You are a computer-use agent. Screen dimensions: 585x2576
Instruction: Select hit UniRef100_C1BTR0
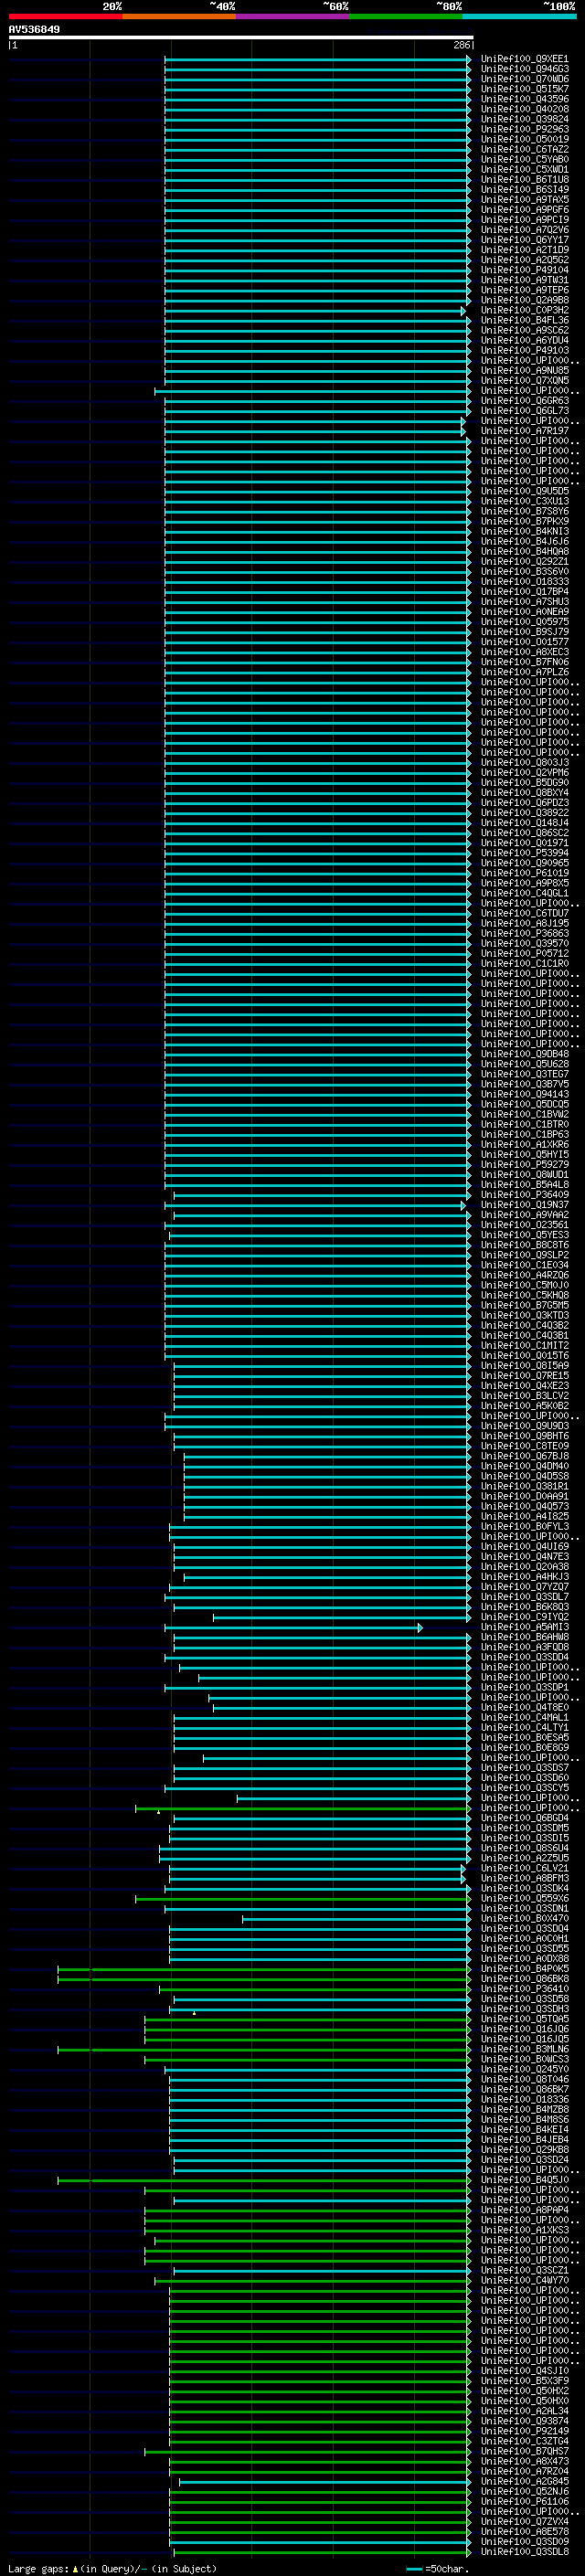click(x=524, y=1124)
